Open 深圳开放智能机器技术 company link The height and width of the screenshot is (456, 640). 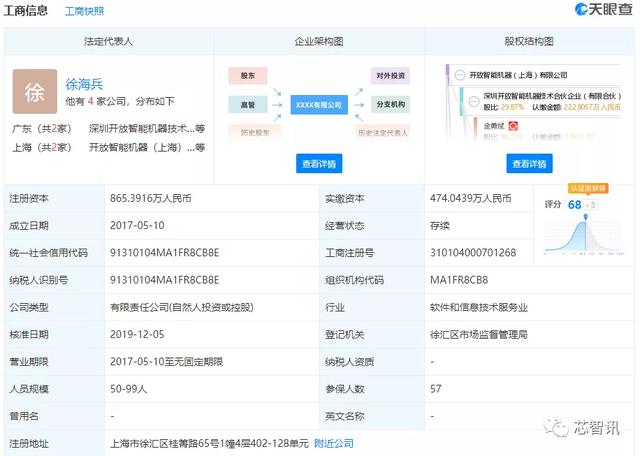(147, 129)
